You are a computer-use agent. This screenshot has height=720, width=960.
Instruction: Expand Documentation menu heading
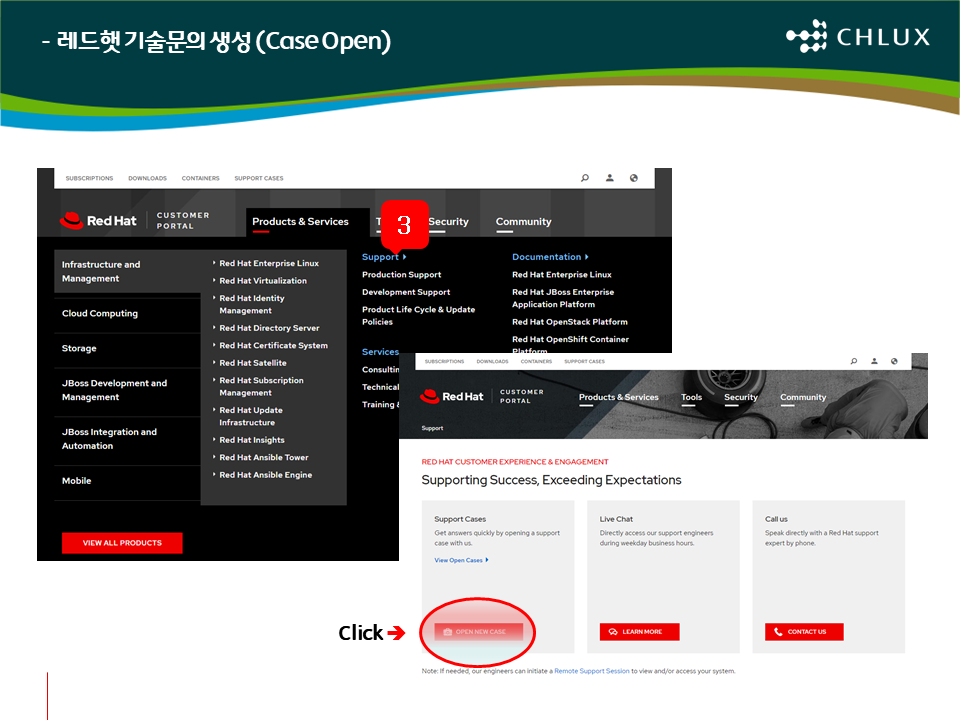550,257
